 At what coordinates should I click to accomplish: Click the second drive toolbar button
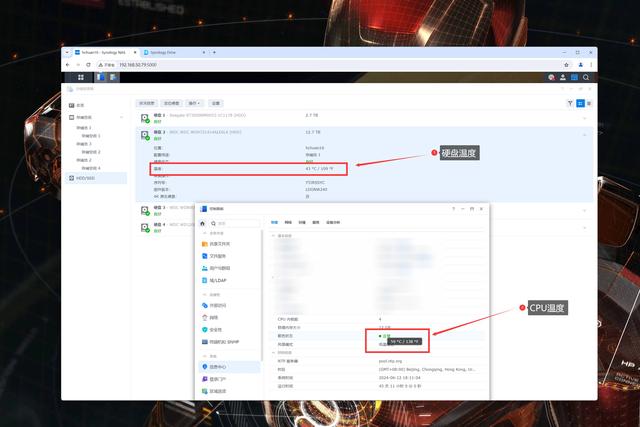(x=171, y=103)
